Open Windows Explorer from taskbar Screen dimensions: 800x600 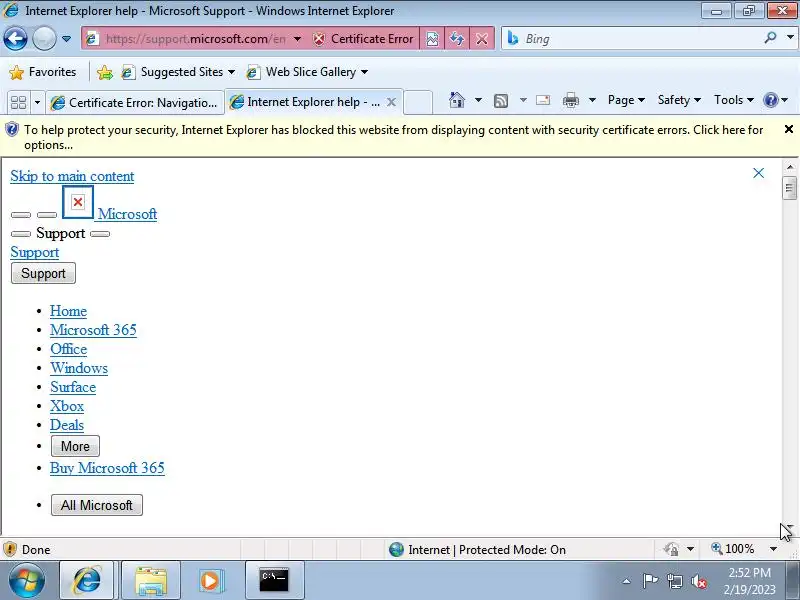151,580
